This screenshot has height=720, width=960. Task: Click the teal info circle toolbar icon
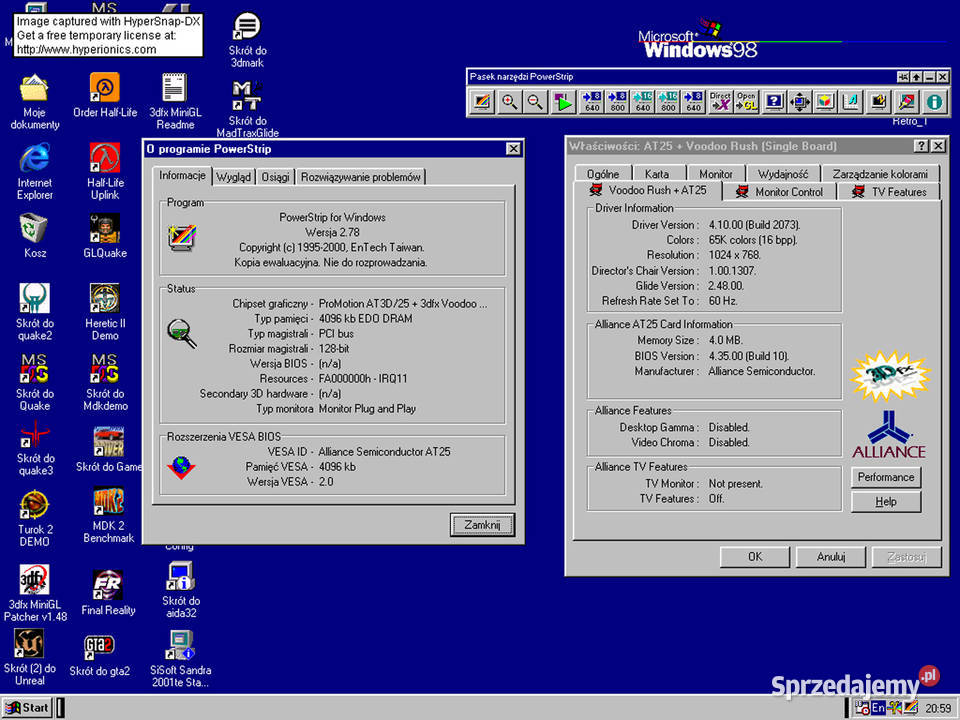tap(934, 102)
